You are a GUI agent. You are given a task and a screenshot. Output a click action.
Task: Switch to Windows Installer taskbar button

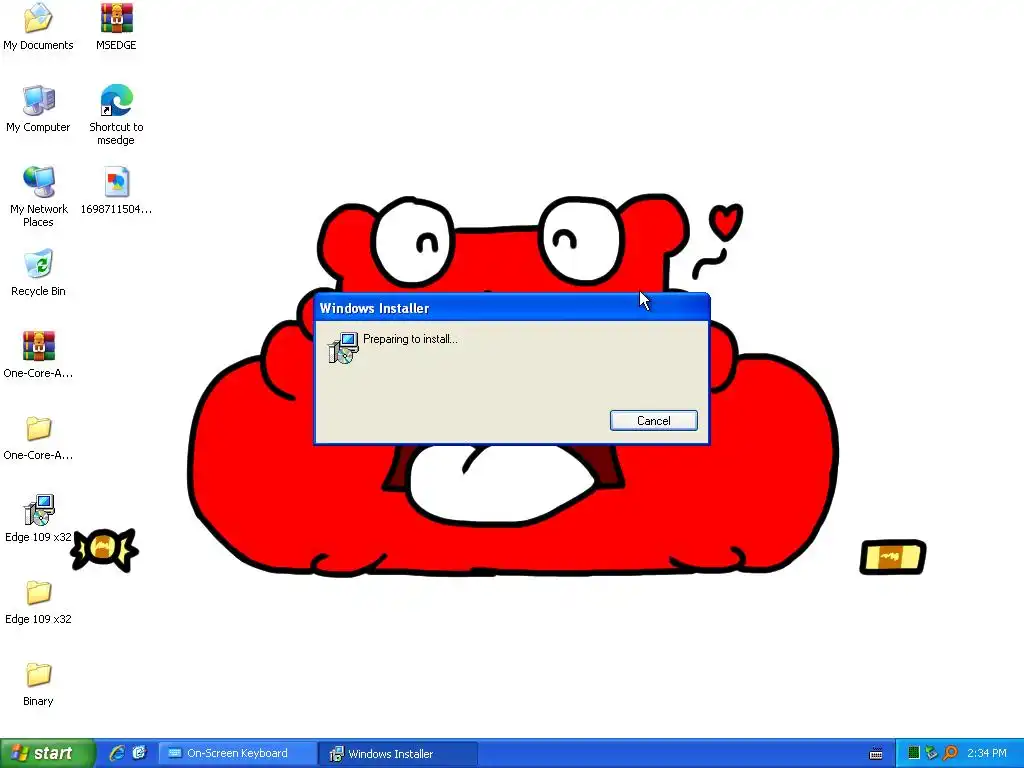point(398,754)
